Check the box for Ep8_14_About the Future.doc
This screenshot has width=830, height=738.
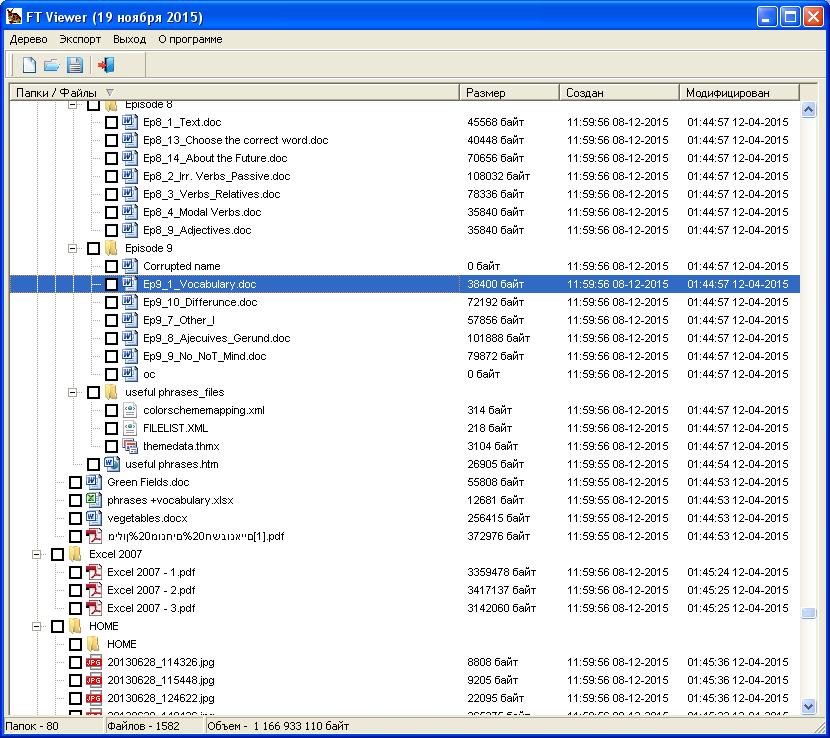tap(111, 158)
